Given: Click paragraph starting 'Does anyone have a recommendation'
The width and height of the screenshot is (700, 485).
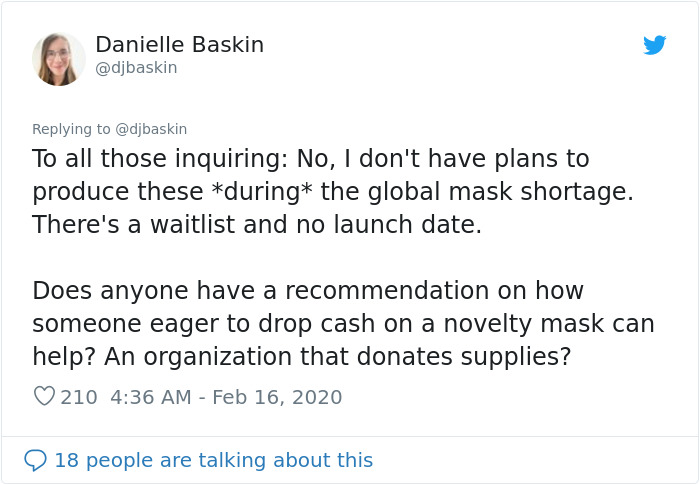Looking at the screenshot, I should point(343,323).
